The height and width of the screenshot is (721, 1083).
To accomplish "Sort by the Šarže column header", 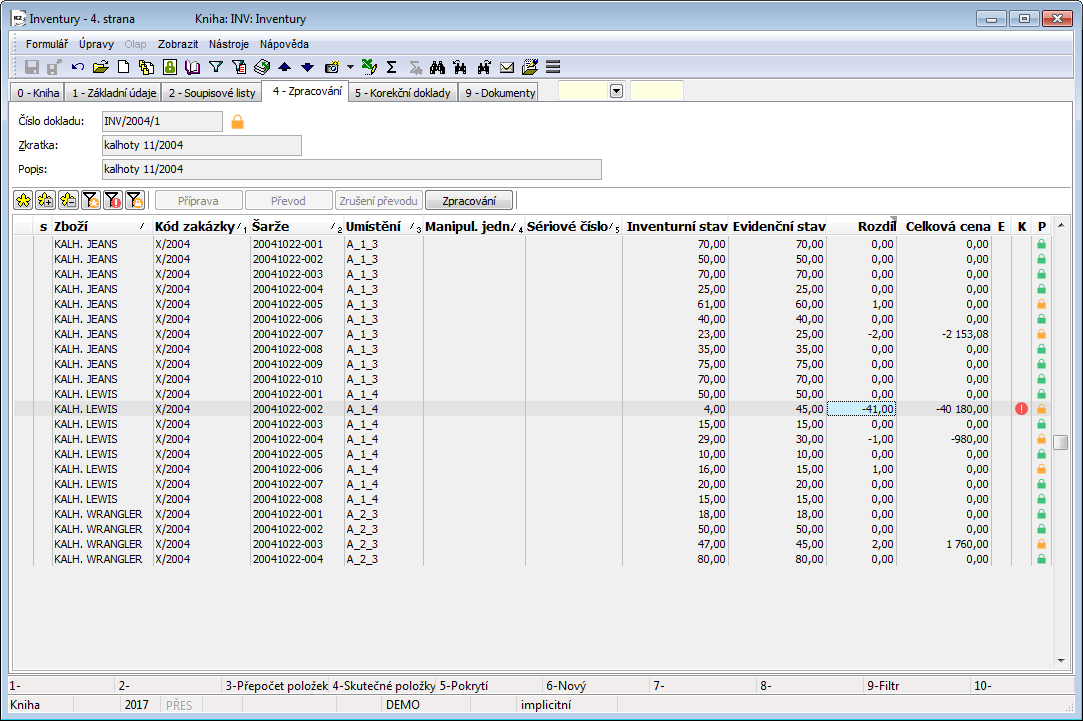I will [x=297, y=227].
